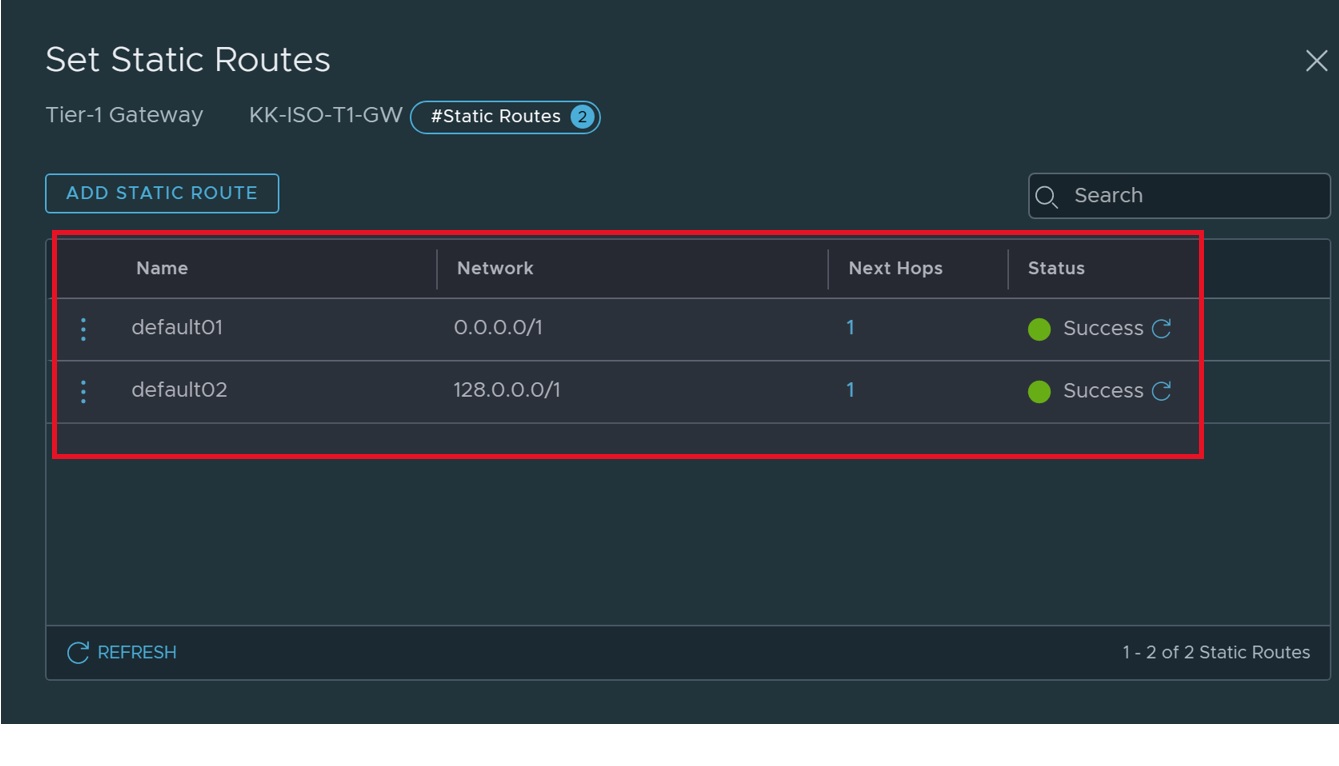Sort by the Network column header
Viewport: 1339px width, 766px height.
[x=495, y=268]
